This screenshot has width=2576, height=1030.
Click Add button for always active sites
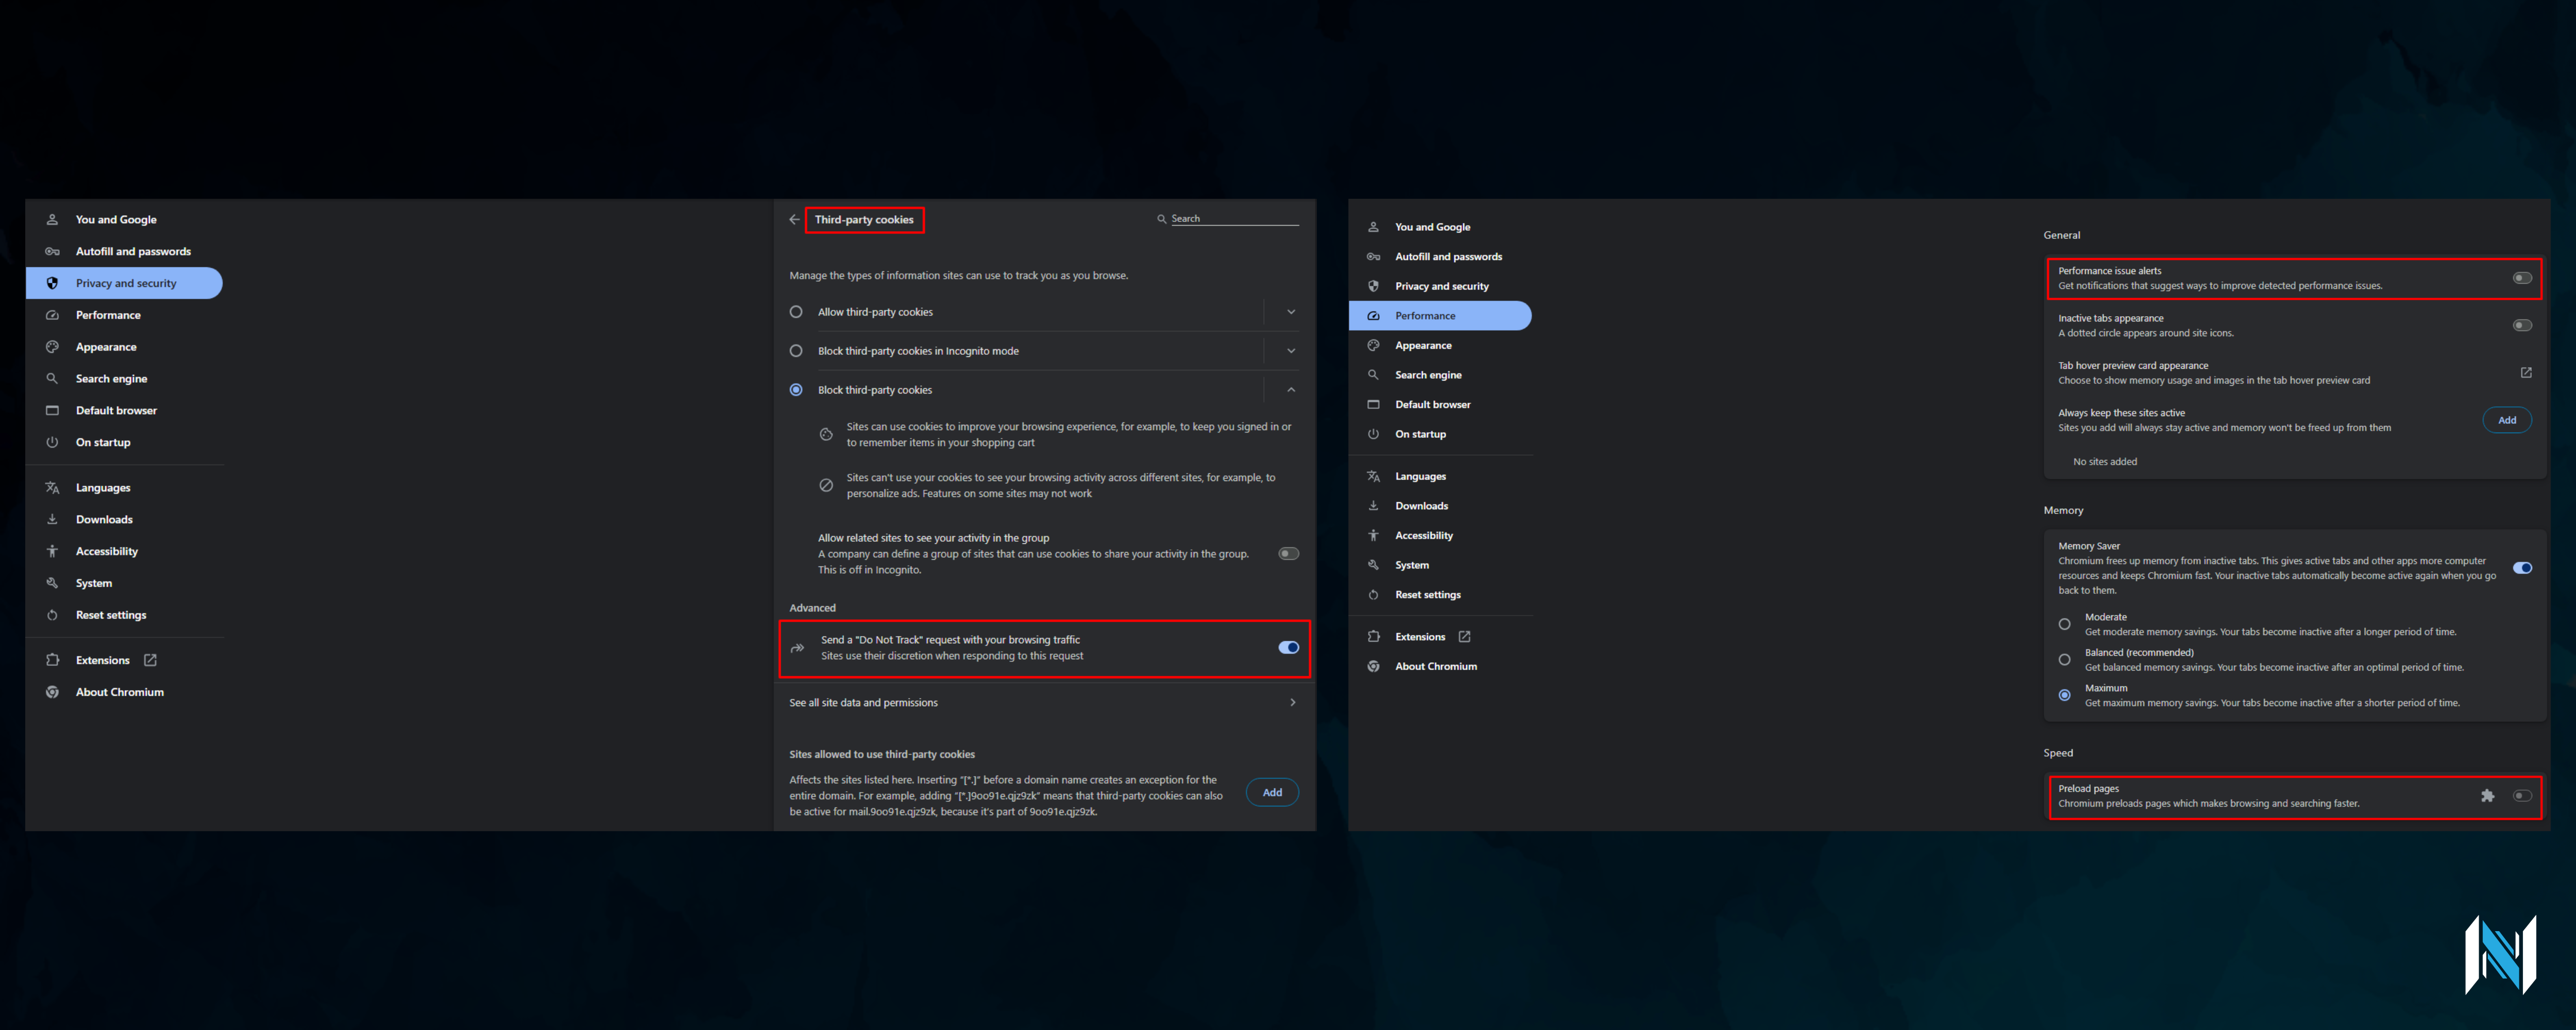pos(2506,420)
